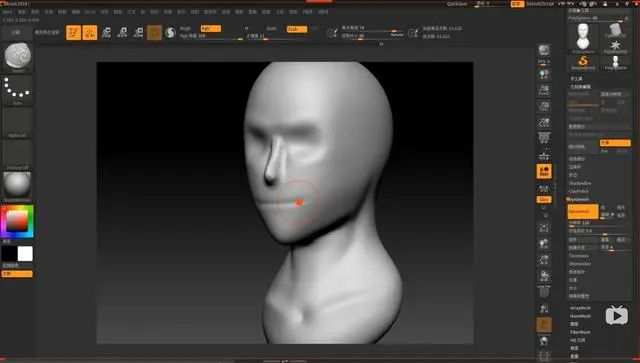Open the Alpha menu
This screenshot has width=640, height=363.
coord(7,12)
